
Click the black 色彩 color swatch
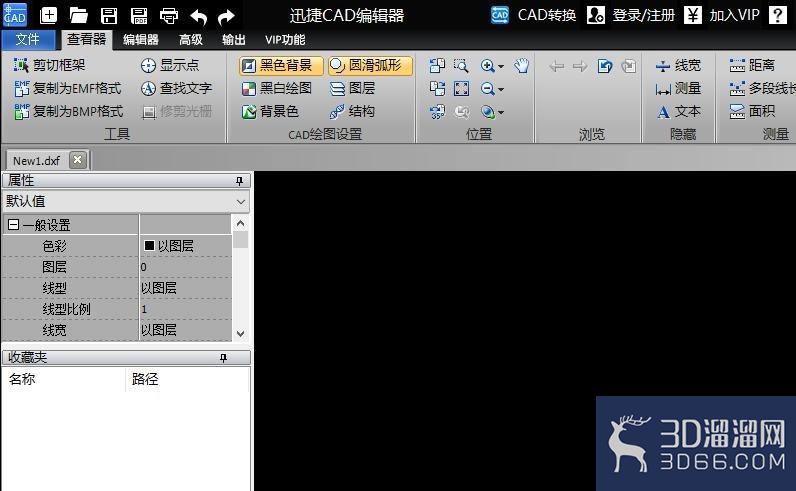point(149,246)
